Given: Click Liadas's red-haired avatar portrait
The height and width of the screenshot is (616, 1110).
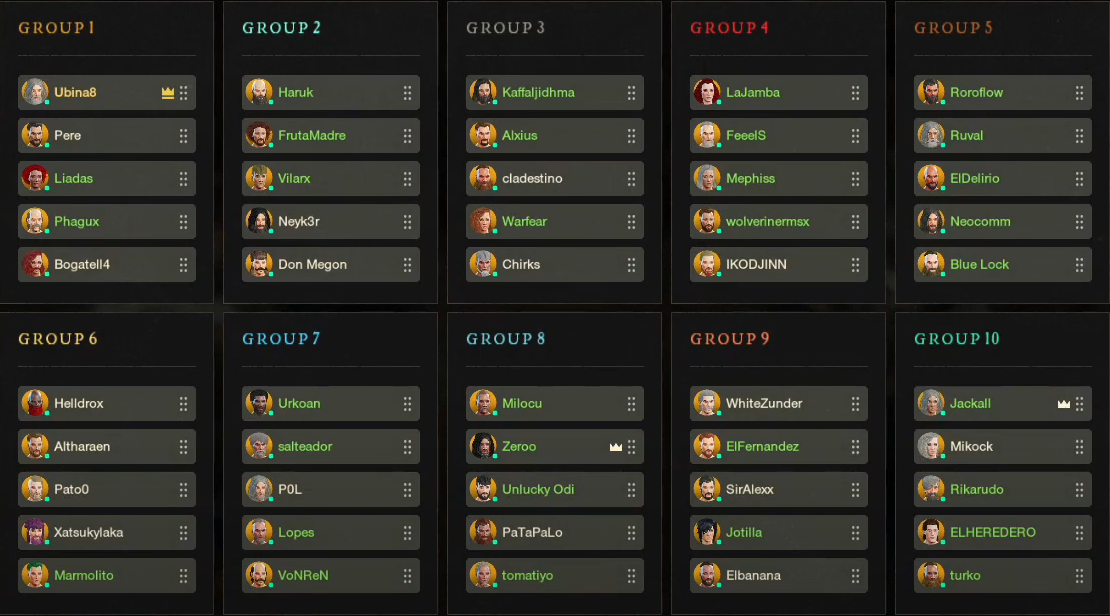Looking at the screenshot, I should (x=35, y=179).
